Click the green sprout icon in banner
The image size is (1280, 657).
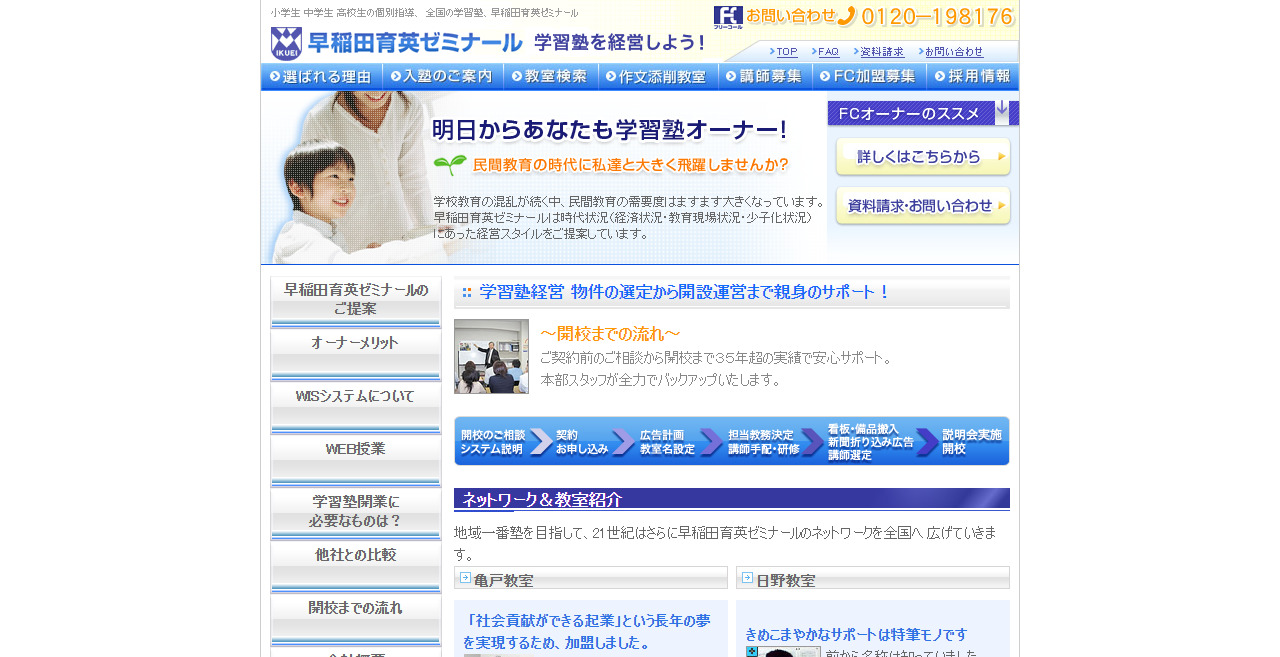coord(450,164)
